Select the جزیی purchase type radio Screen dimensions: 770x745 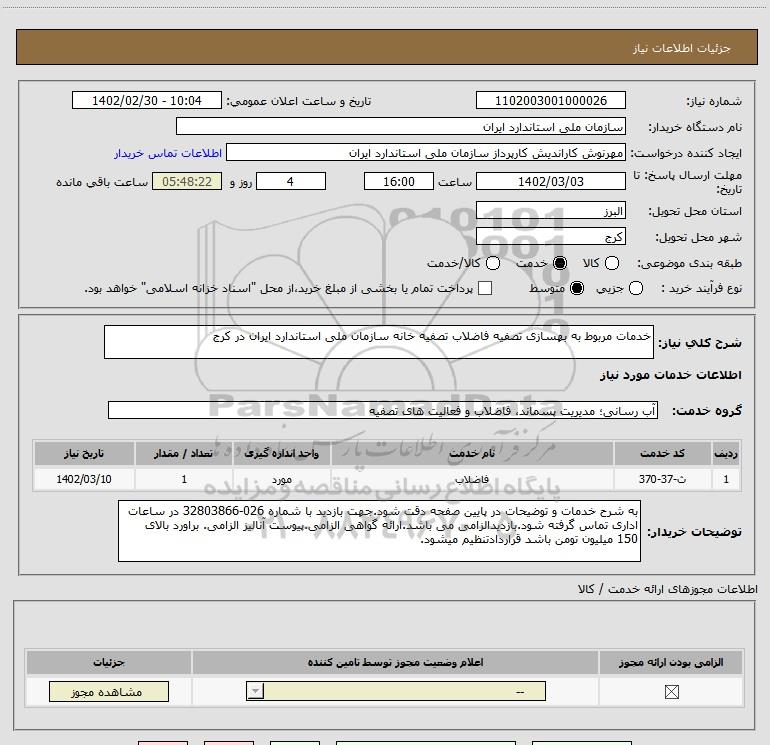coord(636,288)
